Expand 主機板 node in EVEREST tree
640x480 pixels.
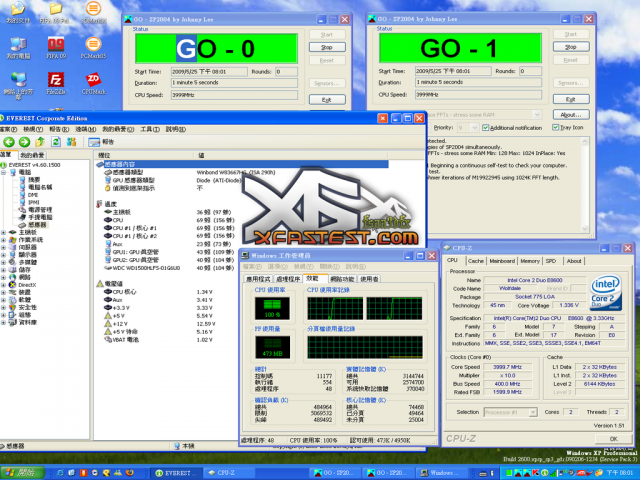[4, 232]
